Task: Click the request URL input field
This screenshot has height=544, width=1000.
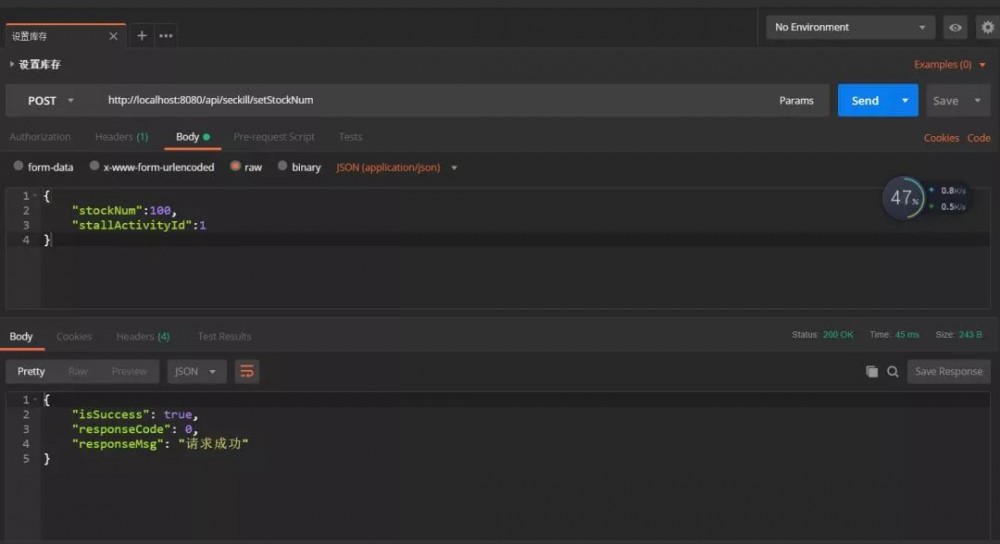Action: click(x=430, y=101)
